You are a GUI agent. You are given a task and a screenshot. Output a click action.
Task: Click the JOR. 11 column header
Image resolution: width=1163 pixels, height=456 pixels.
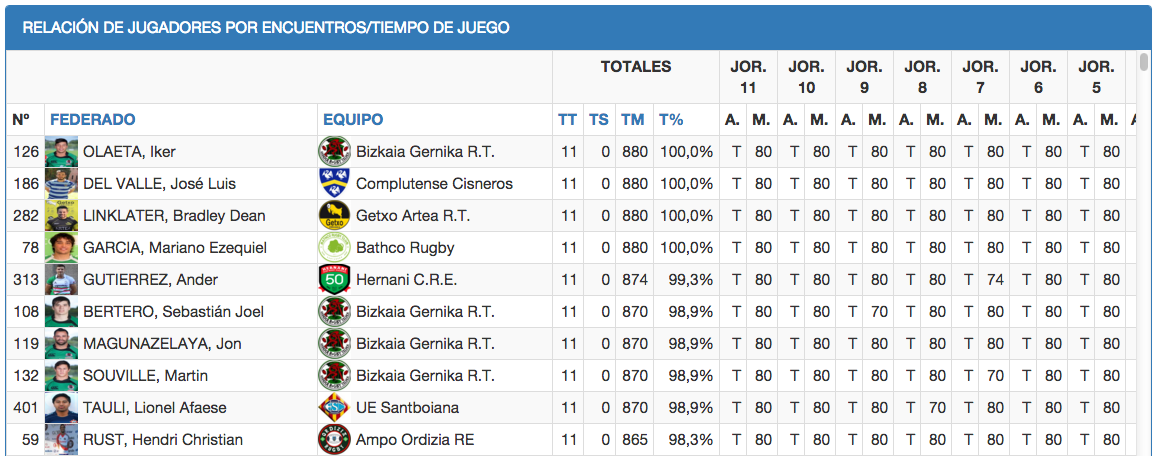748,77
